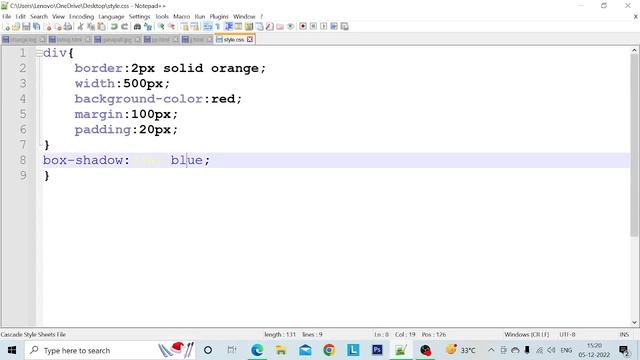Open the Macro menu
The image size is (640, 360).
click(181, 17)
